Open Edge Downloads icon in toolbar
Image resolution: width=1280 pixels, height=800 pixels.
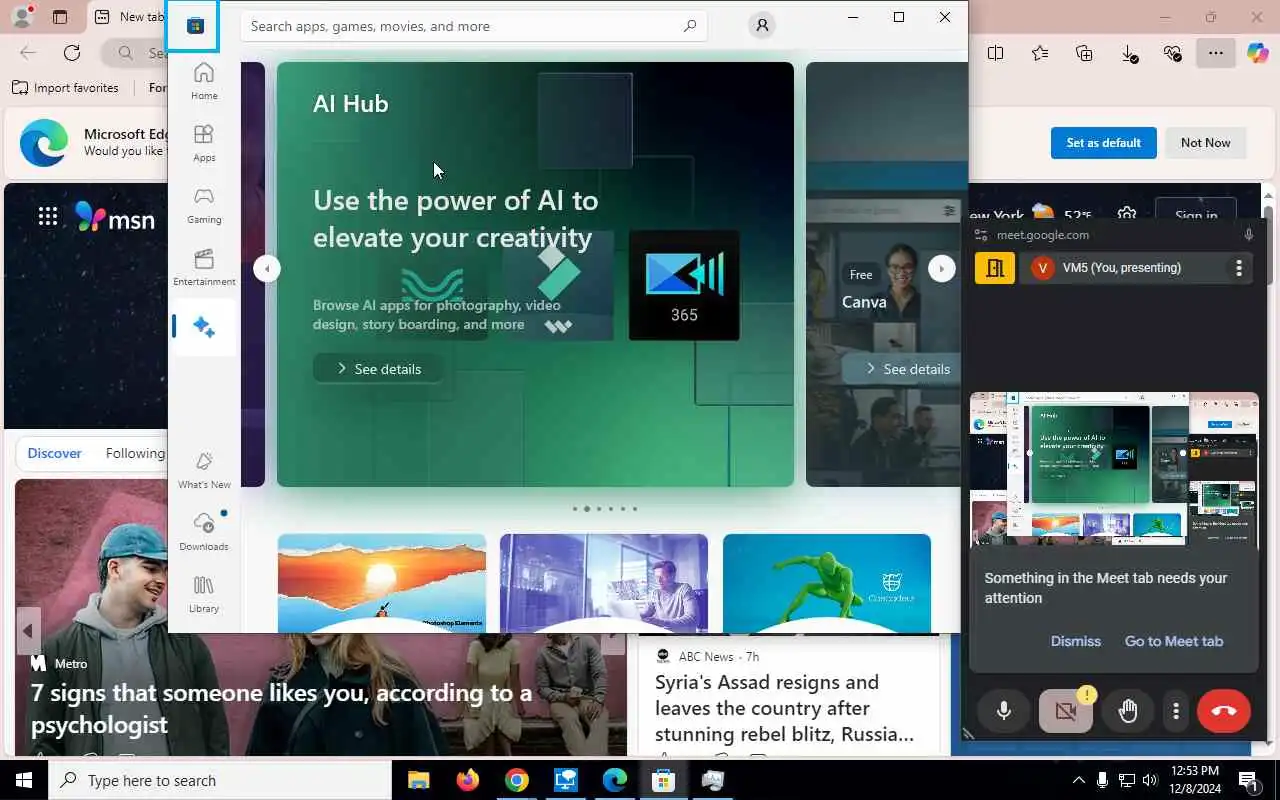[1129, 53]
